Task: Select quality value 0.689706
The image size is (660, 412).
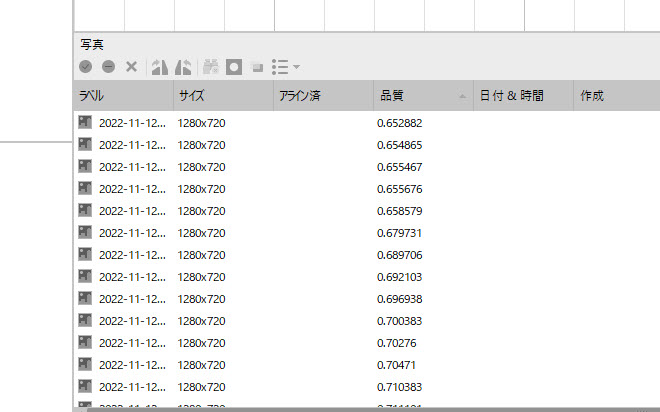Action: click(x=399, y=255)
